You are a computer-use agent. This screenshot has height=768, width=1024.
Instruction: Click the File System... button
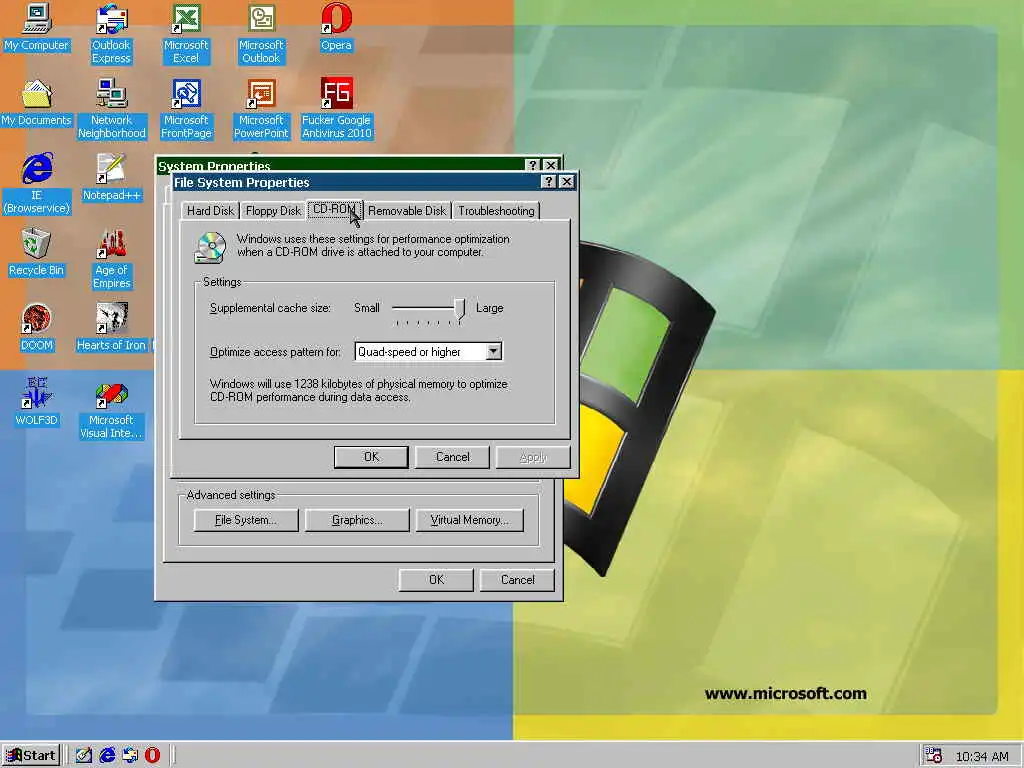246,520
